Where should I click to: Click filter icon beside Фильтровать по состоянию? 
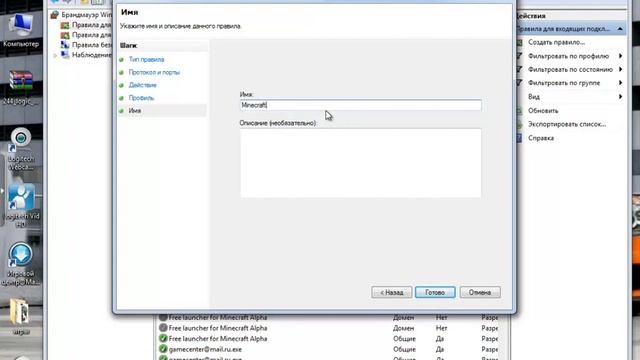[520, 69]
